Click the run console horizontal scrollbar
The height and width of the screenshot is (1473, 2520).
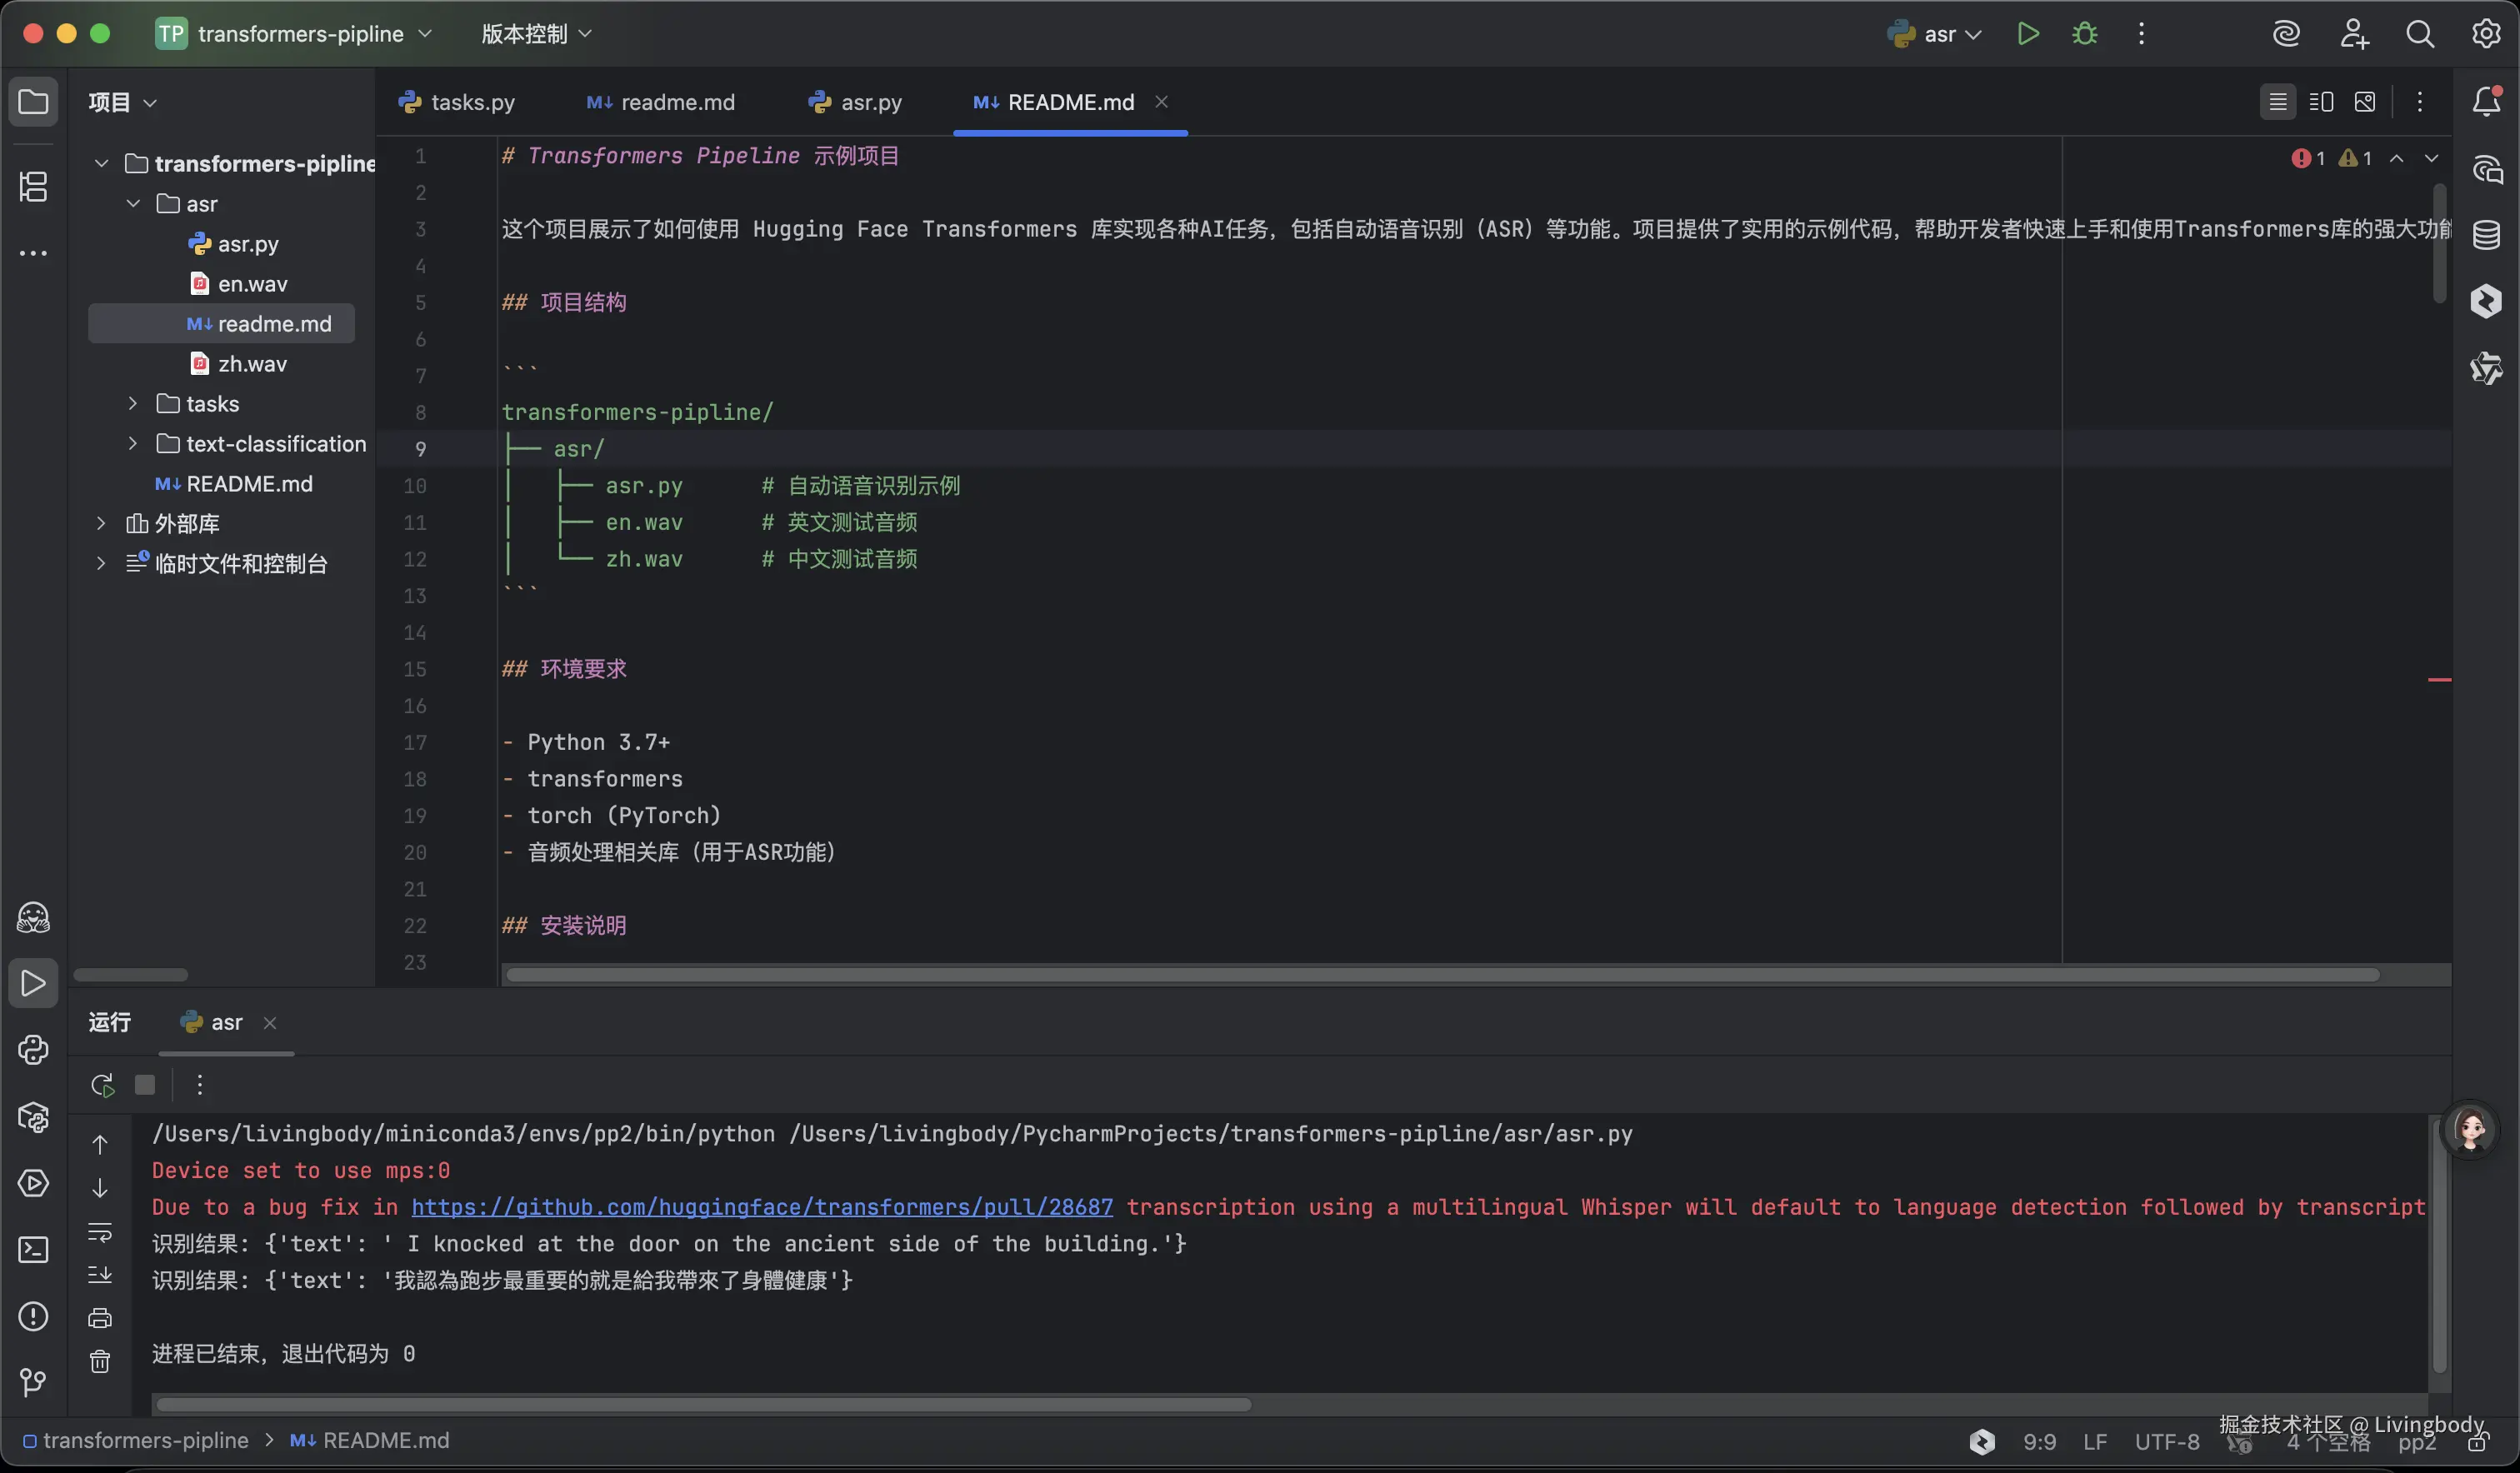point(704,1404)
